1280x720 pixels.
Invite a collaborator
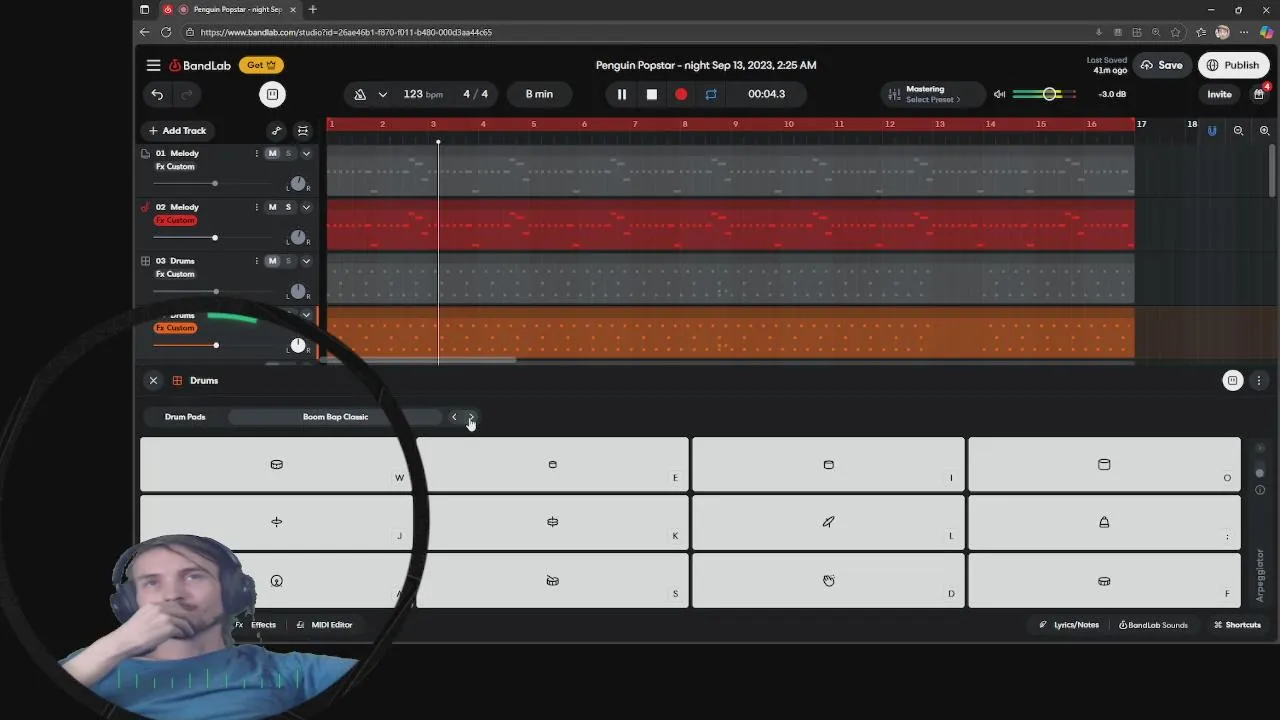click(x=1219, y=94)
